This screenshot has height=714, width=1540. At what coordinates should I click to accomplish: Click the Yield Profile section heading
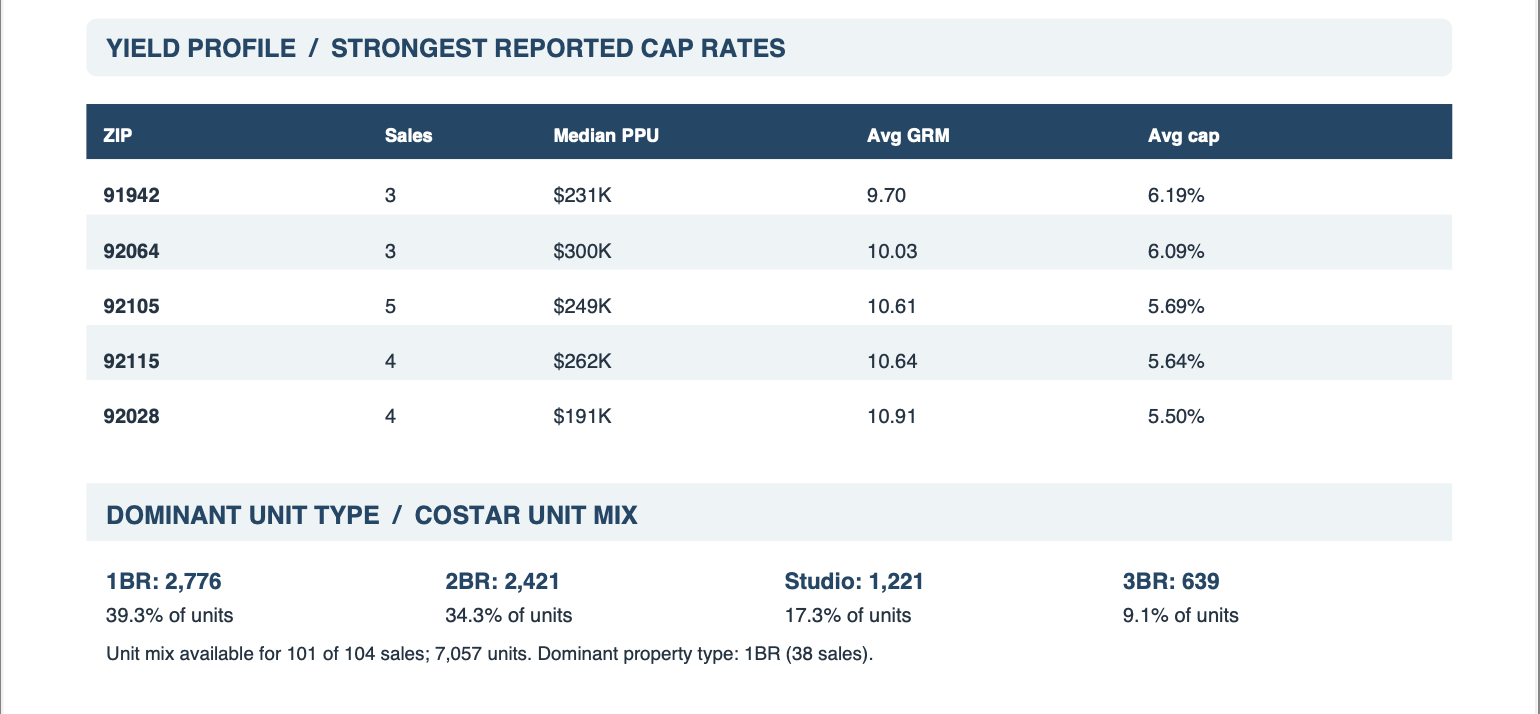pyautogui.click(x=446, y=48)
